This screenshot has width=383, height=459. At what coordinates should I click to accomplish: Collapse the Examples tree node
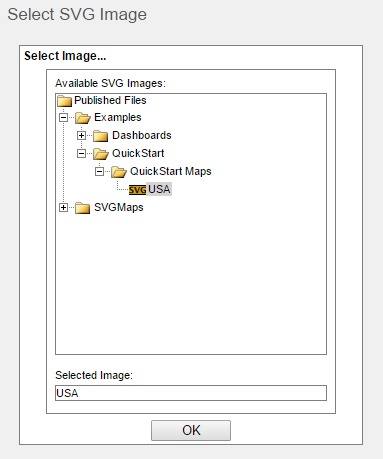point(63,118)
